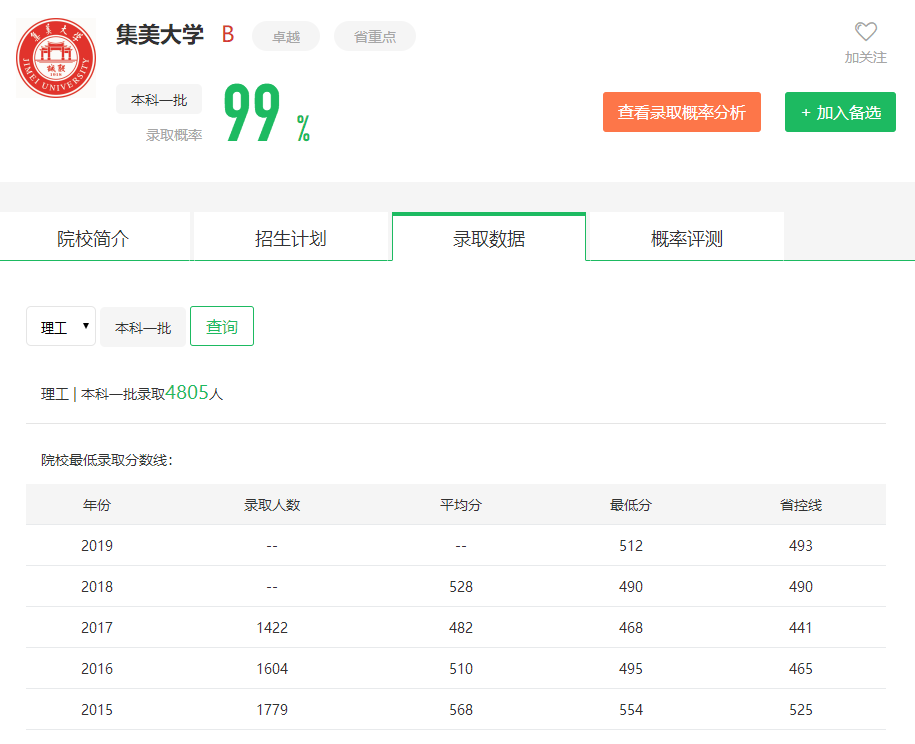Click the 年份 column header
The height and width of the screenshot is (744, 915).
click(97, 505)
